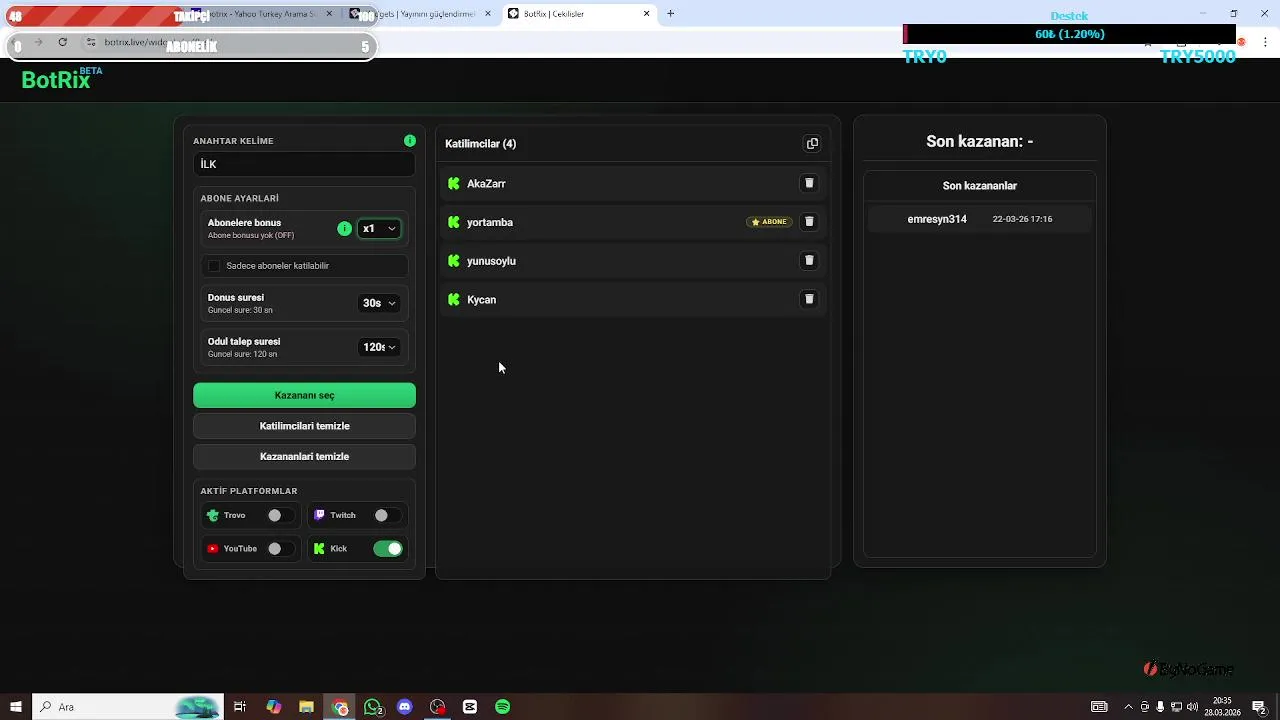The image size is (1280, 720).
Task: Click the Abone Ayarlari section label
Action: (x=239, y=199)
